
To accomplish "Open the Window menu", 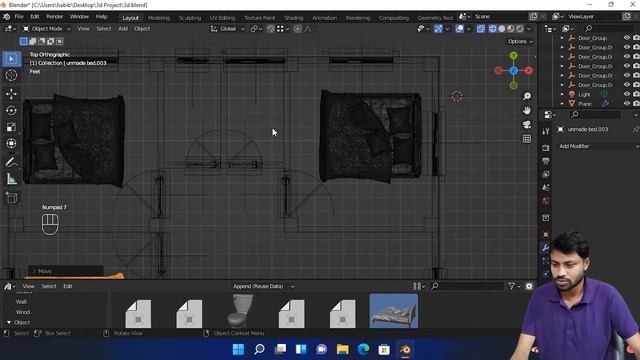I will 79,17.
